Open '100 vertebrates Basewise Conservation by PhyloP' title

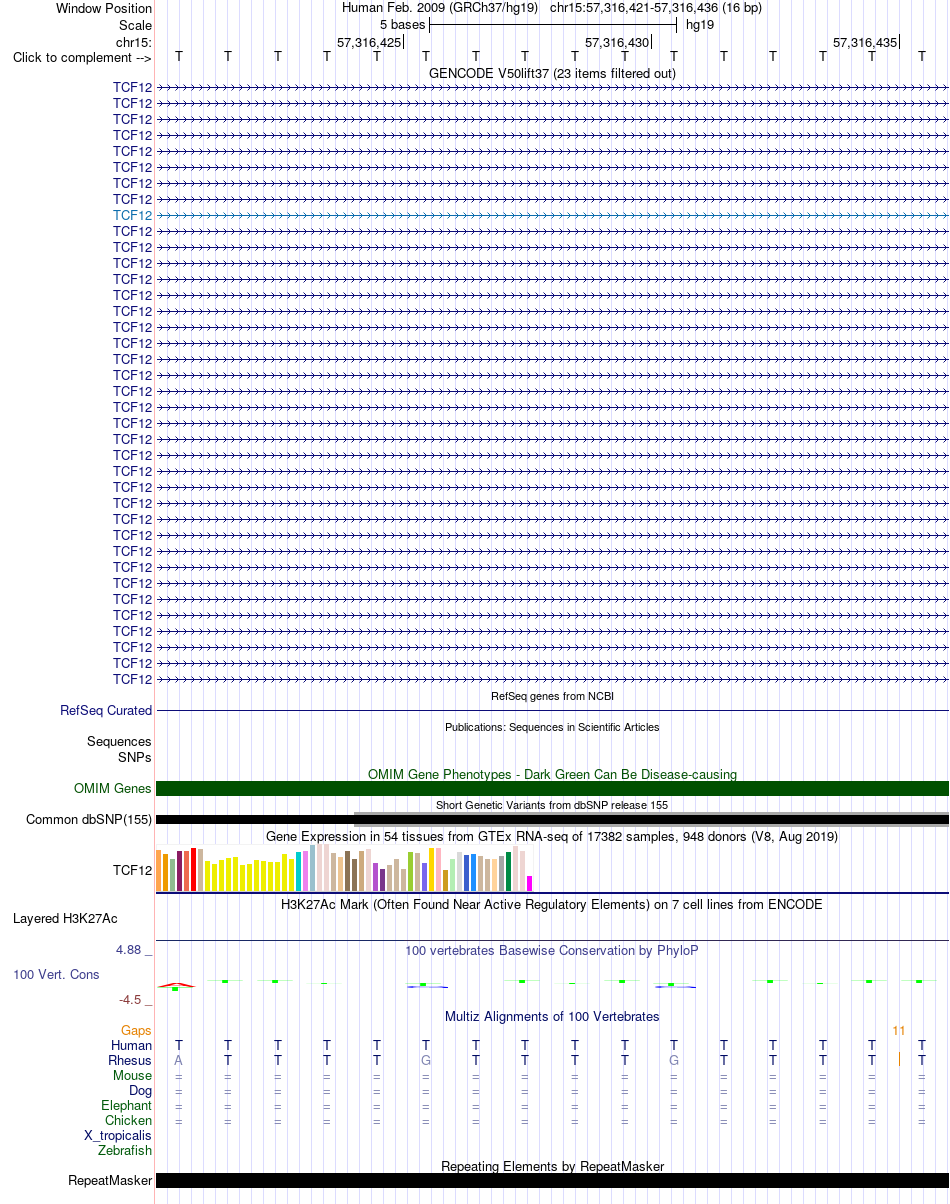552,950
